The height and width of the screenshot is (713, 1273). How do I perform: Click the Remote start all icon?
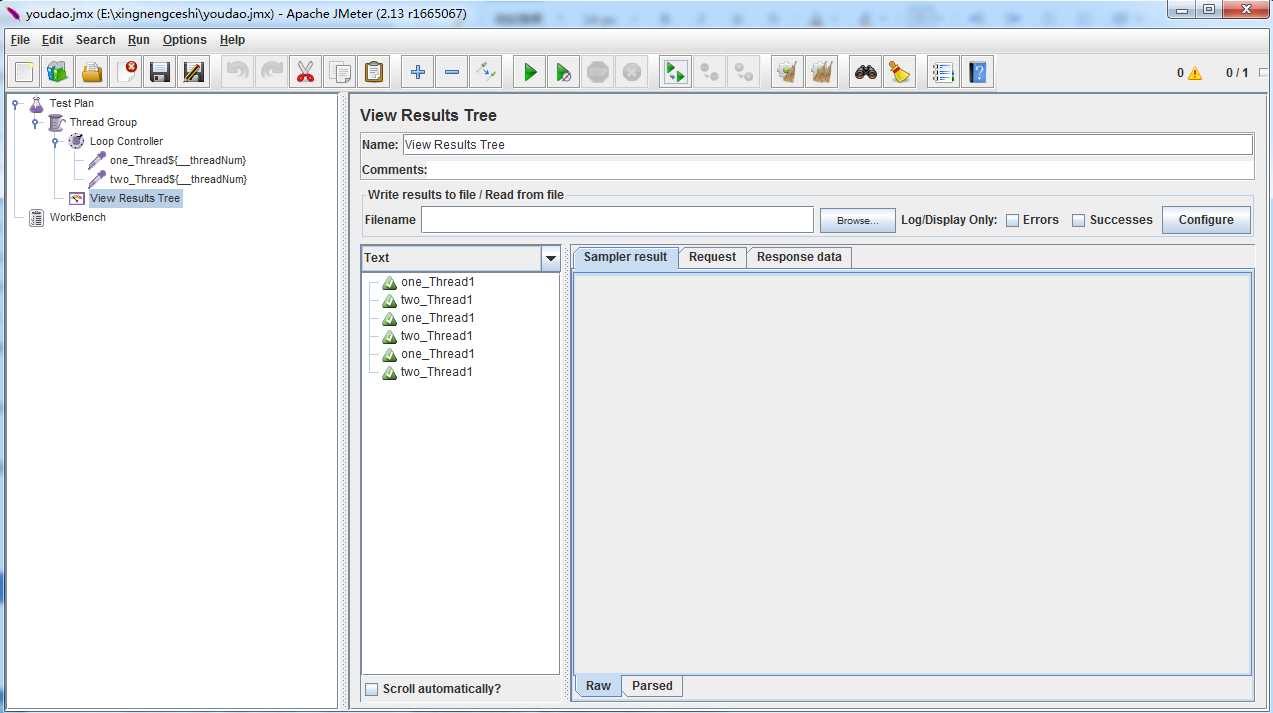pyautogui.click(x=675, y=72)
